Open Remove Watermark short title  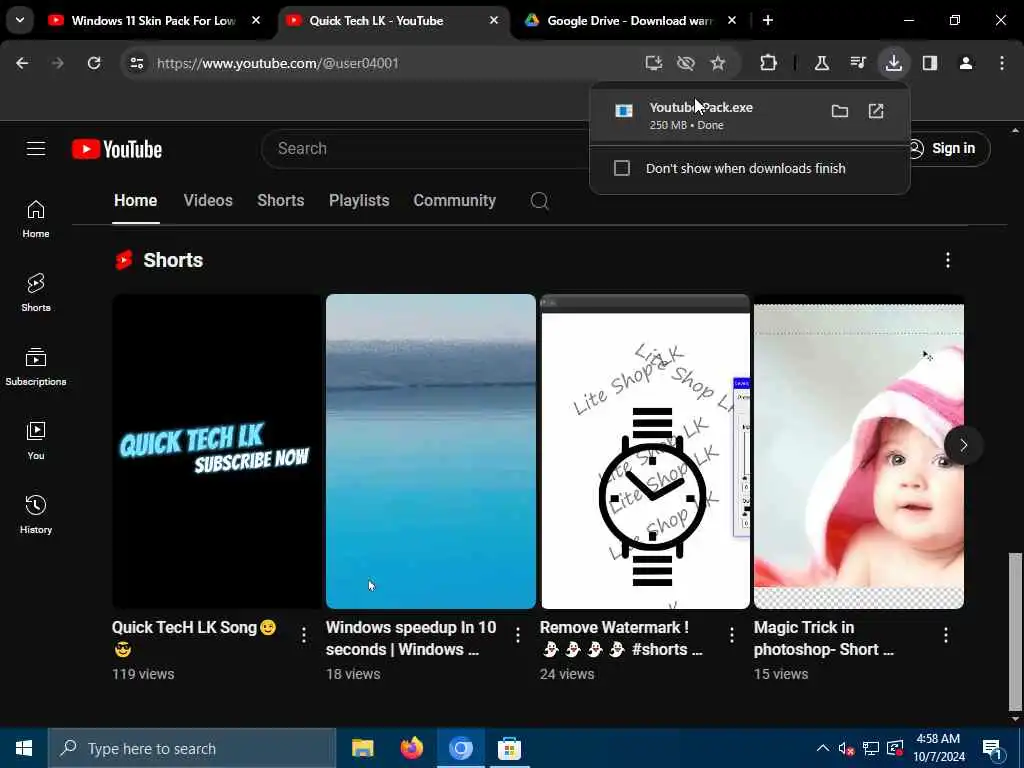[621, 638]
